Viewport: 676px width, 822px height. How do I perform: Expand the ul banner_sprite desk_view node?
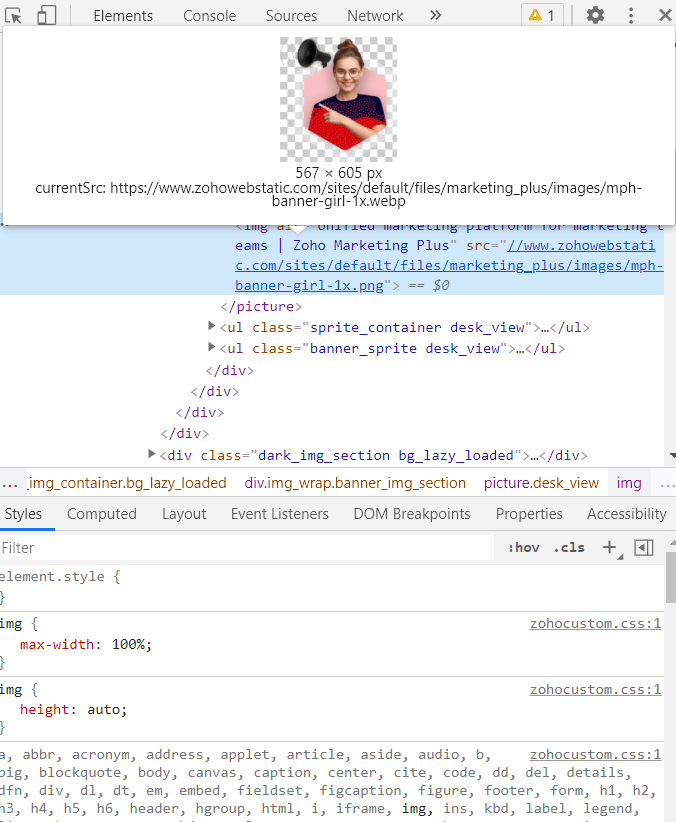(x=211, y=348)
